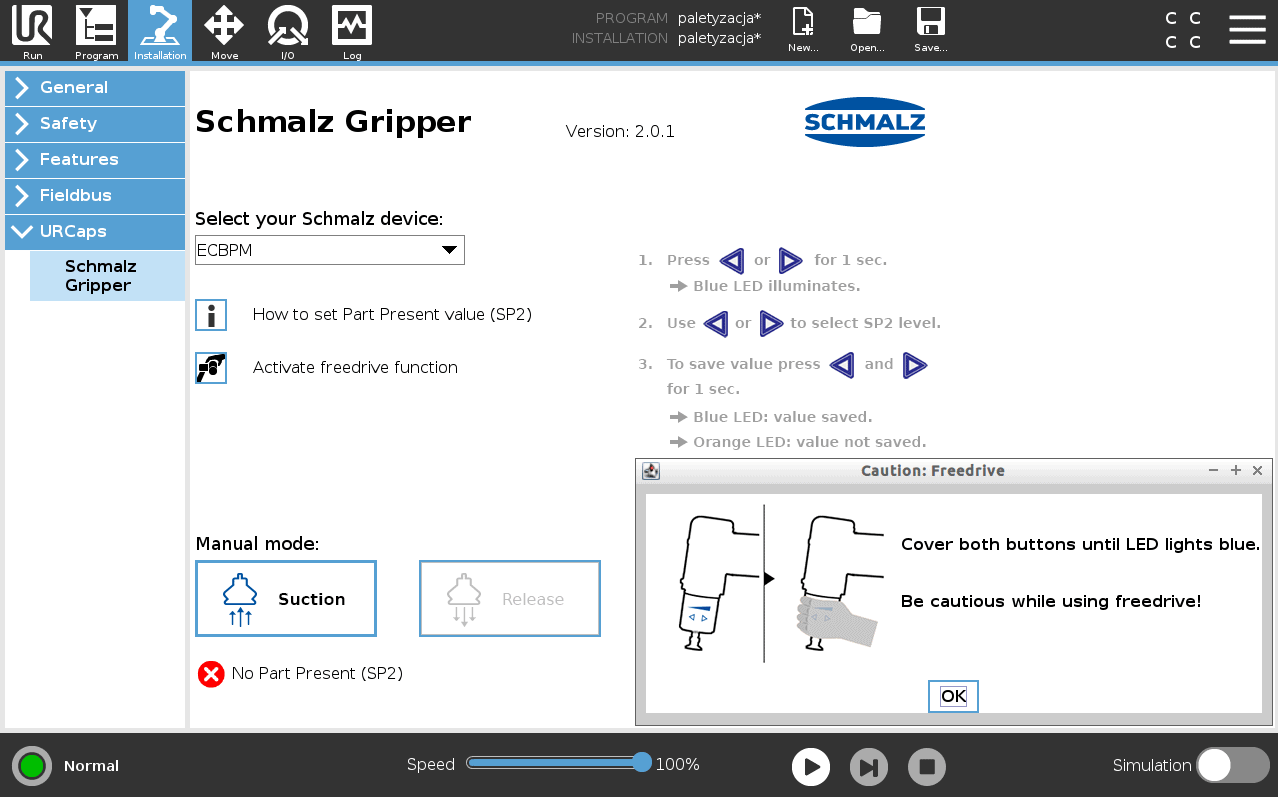
Task: Select Schmalz Gripper in the sidebar
Action: 107,276
